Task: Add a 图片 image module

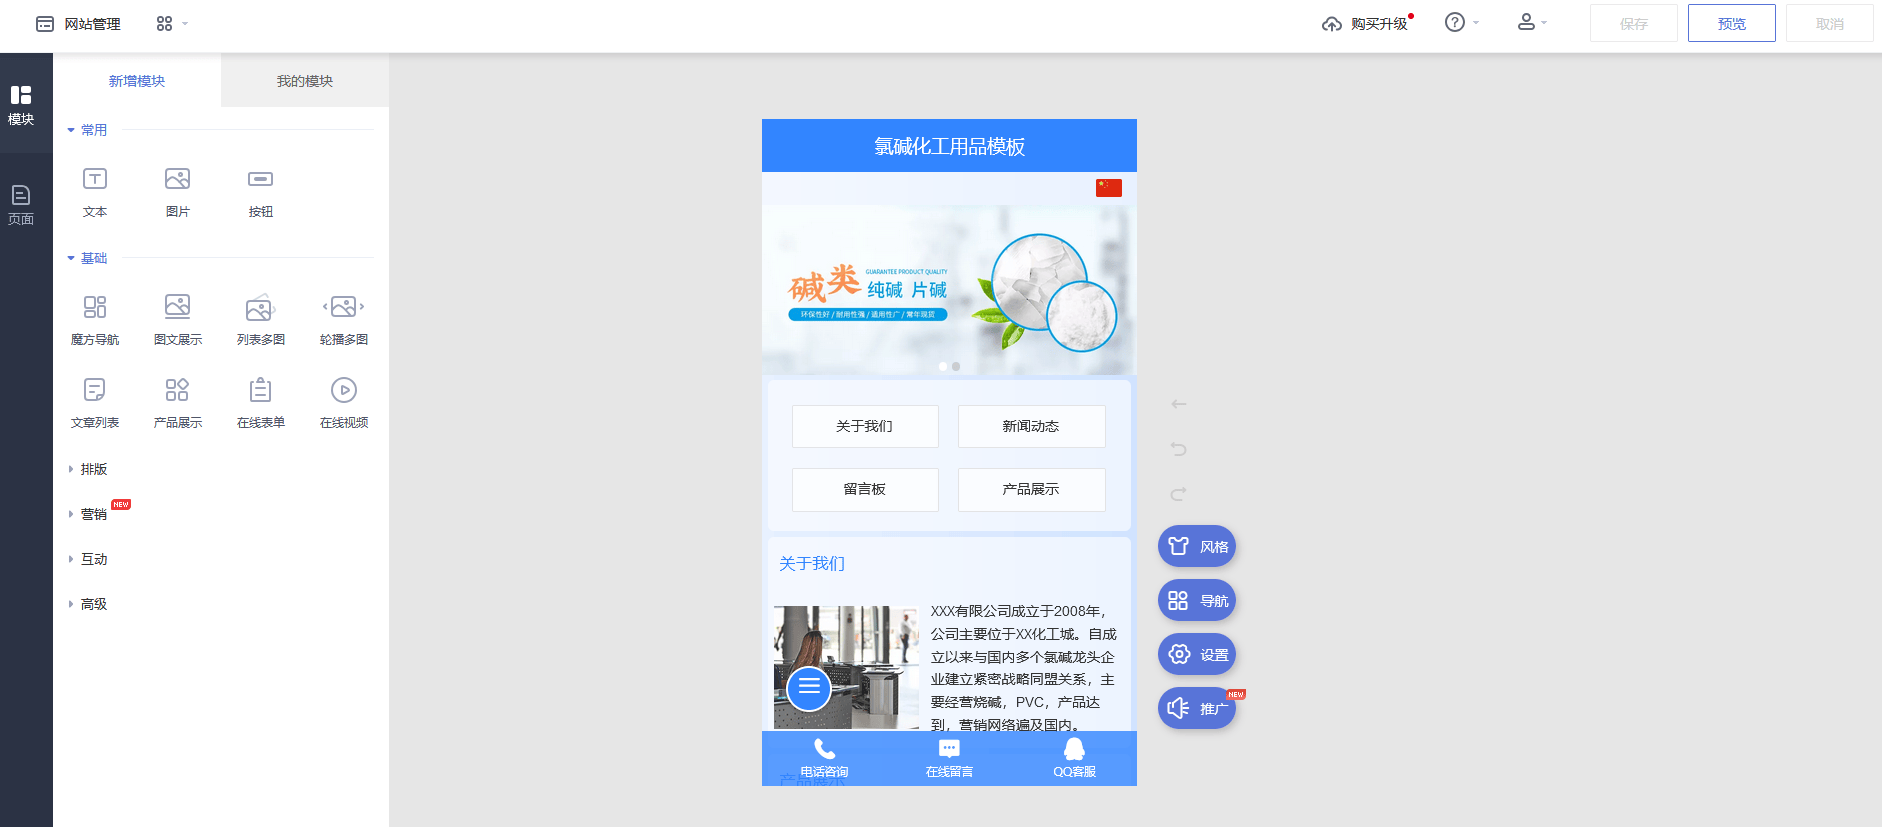Action: coord(177,192)
